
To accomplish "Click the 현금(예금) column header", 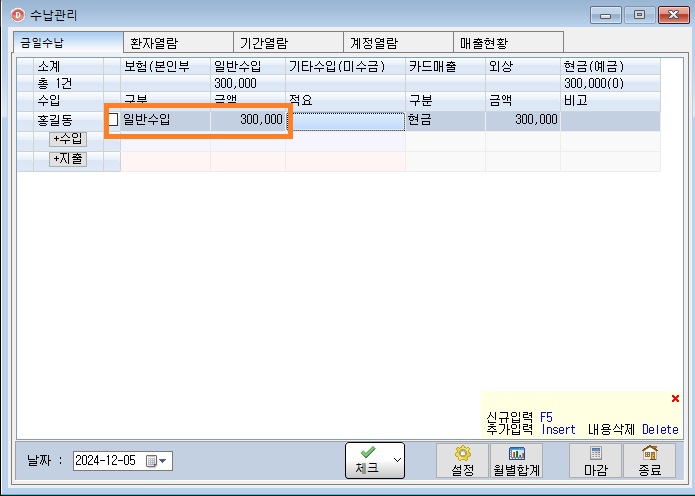I will click(610, 66).
